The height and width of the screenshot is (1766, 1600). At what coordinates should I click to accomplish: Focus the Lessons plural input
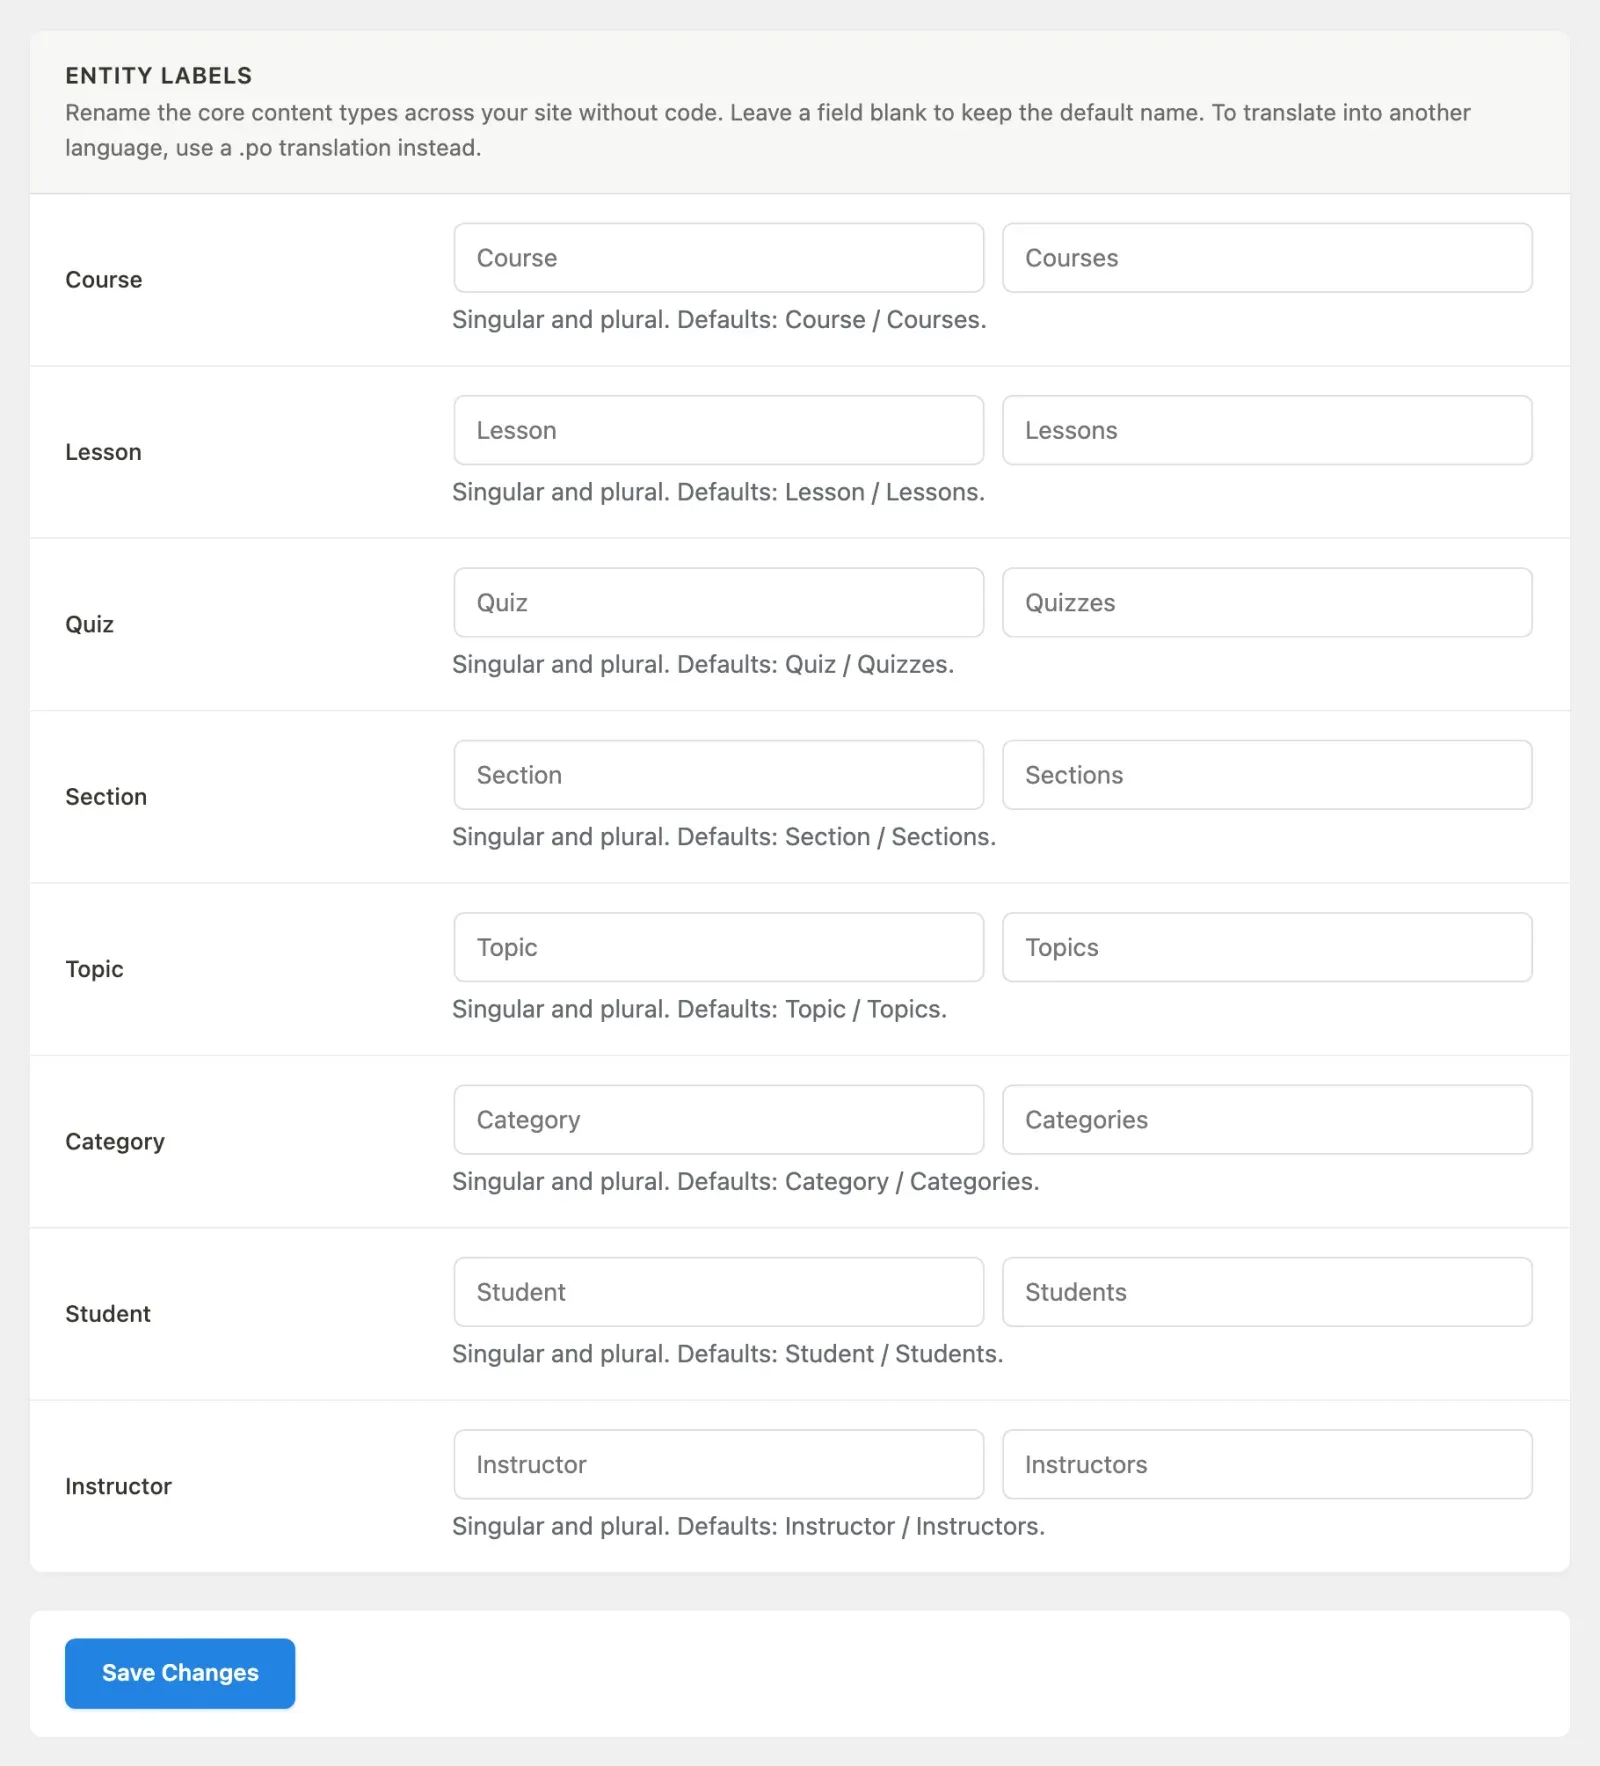1267,430
